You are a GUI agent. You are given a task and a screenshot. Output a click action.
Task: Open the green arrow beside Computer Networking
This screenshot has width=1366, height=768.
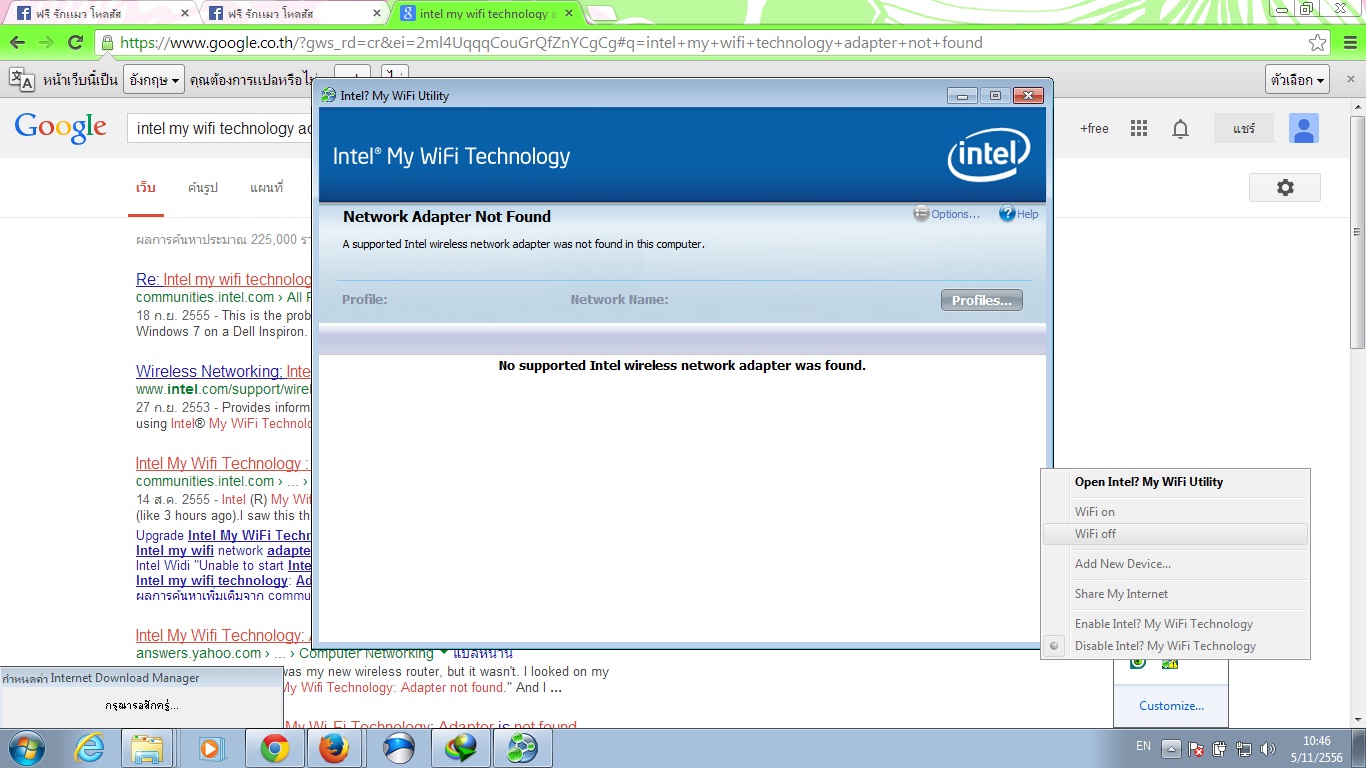tap(445, 653)
